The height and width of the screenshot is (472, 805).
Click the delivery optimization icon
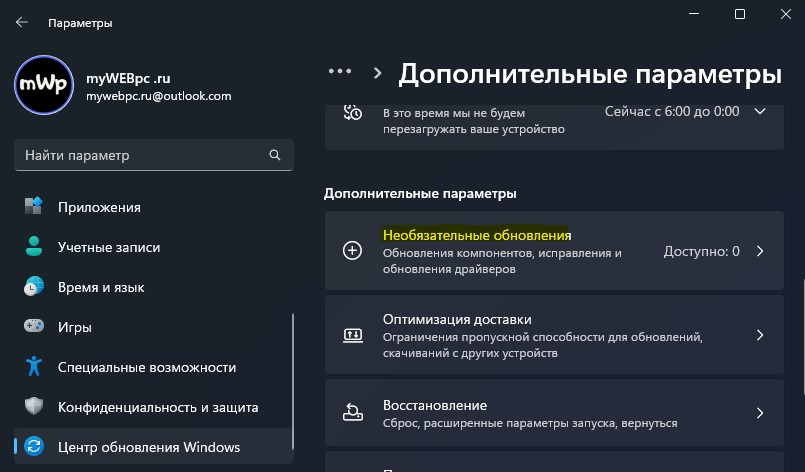(x=353, y=335)
